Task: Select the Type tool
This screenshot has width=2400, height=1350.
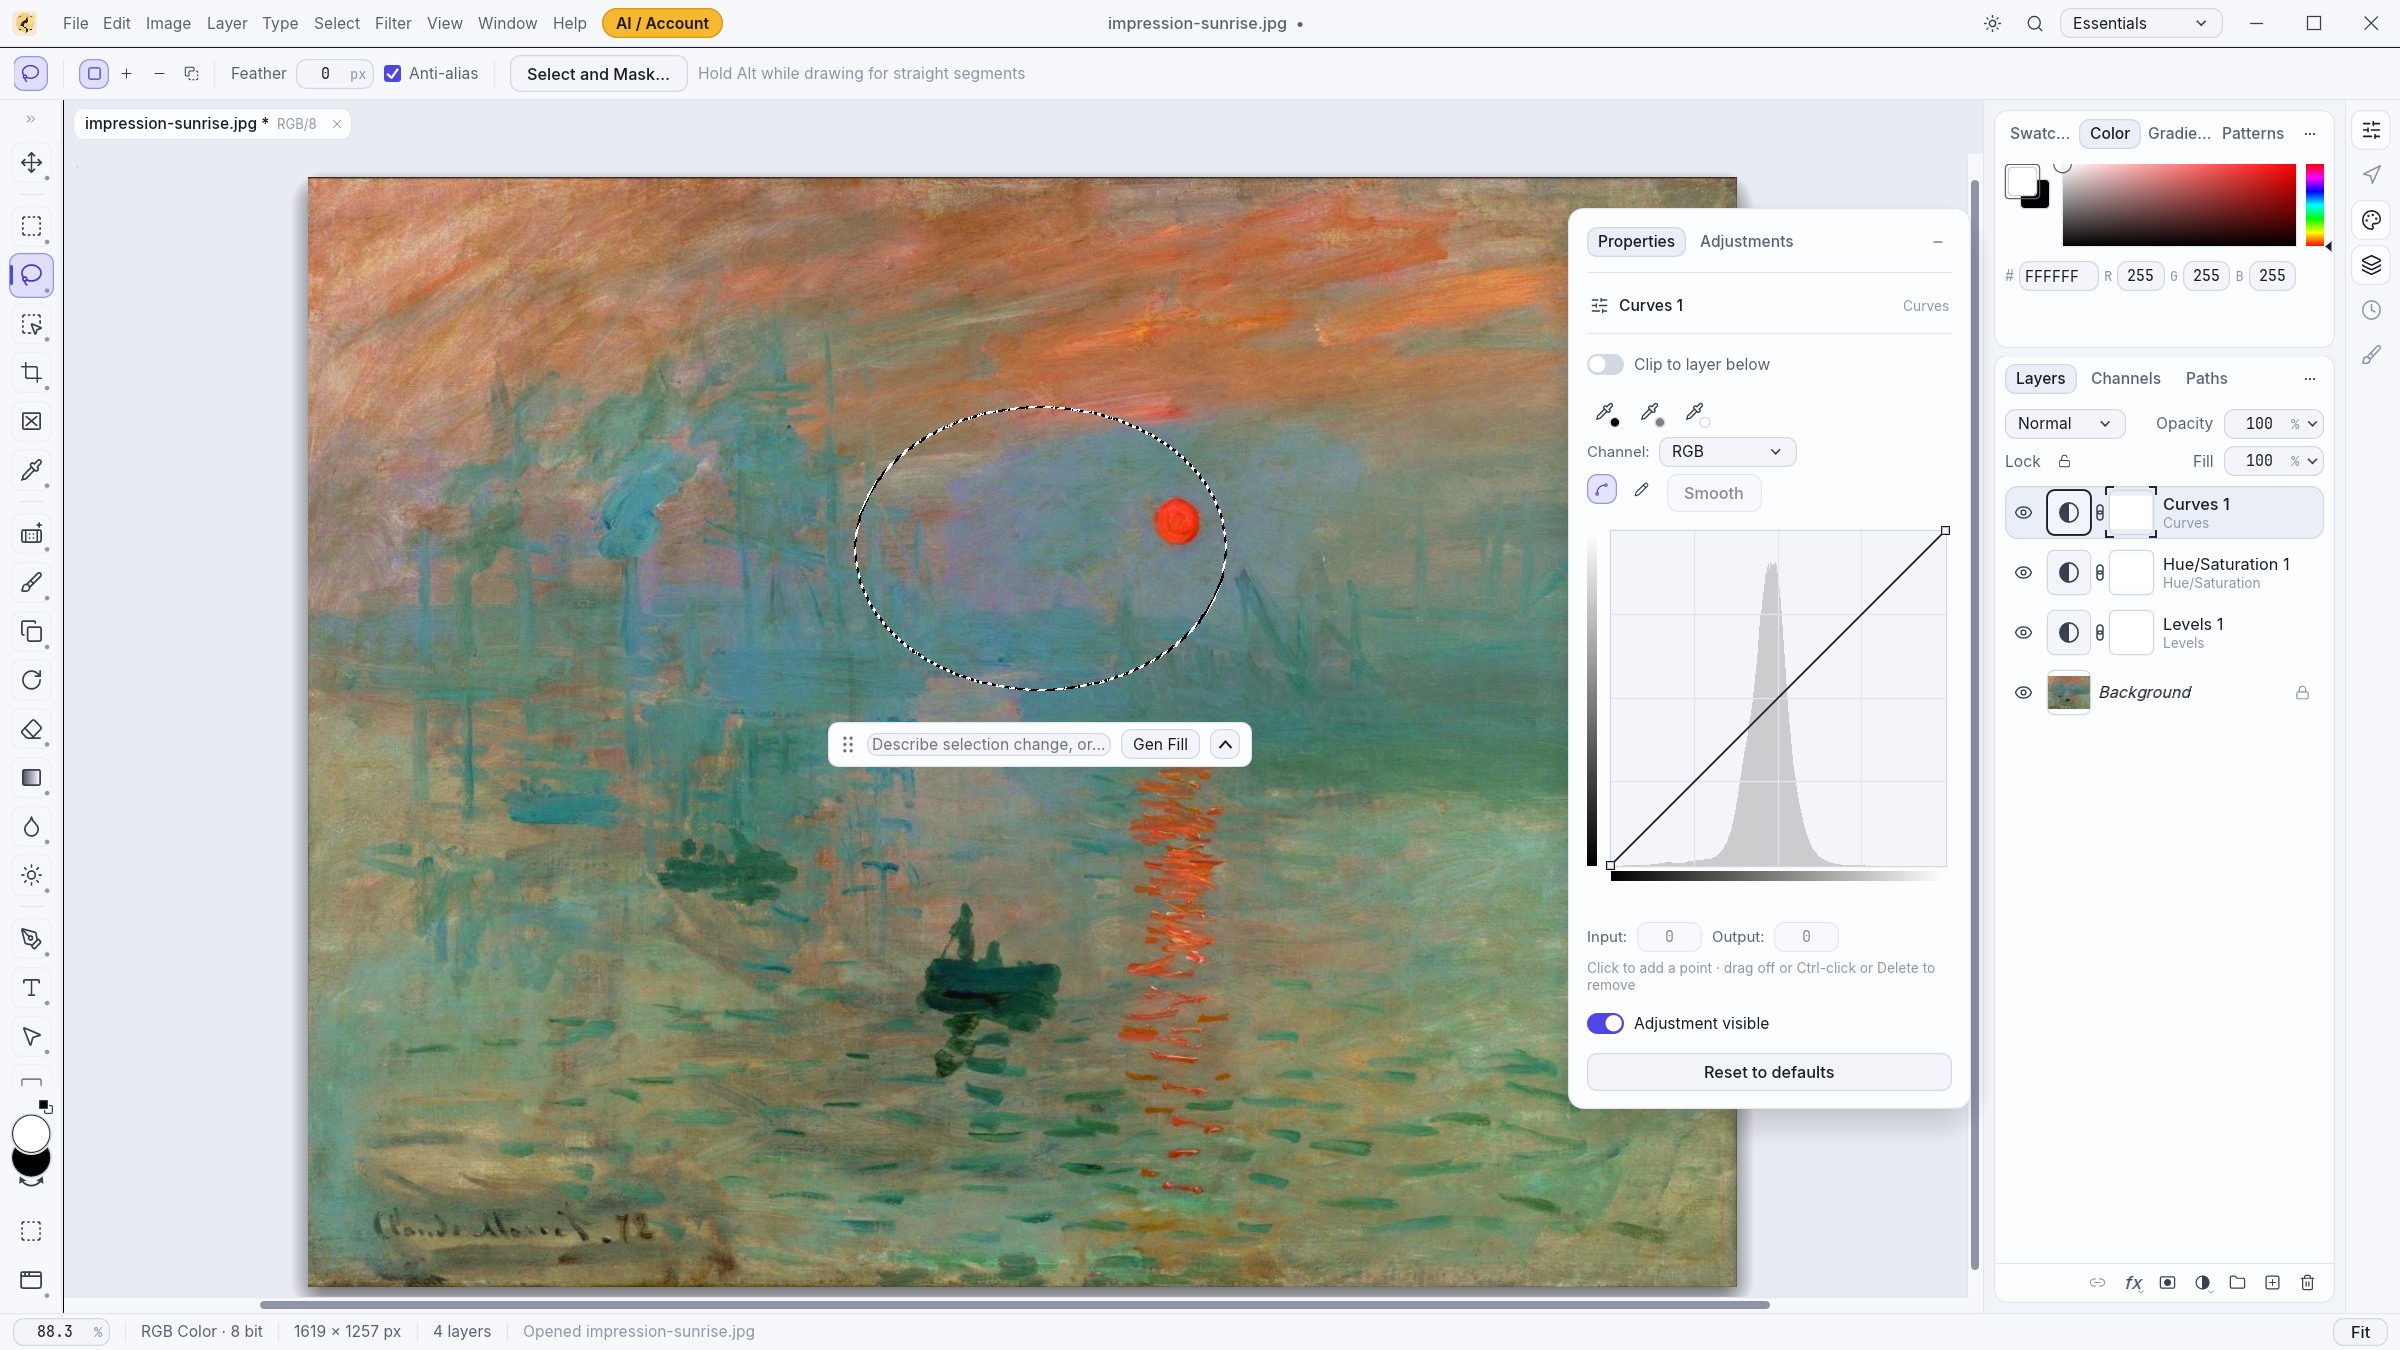Action: [31, 988]
